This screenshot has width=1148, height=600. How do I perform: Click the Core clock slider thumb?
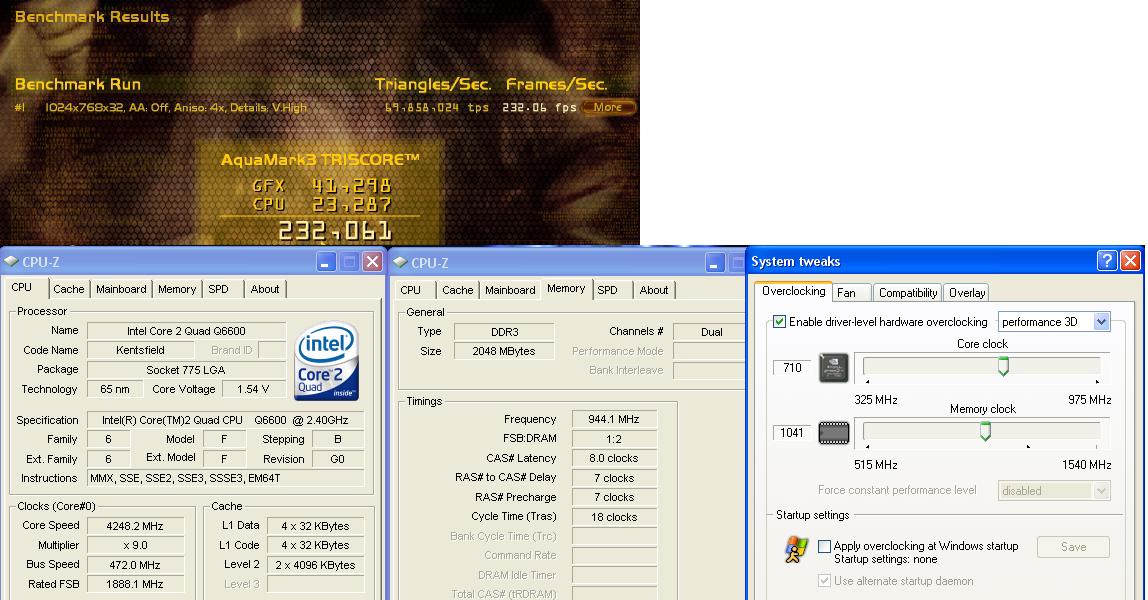coord(1003,366)
